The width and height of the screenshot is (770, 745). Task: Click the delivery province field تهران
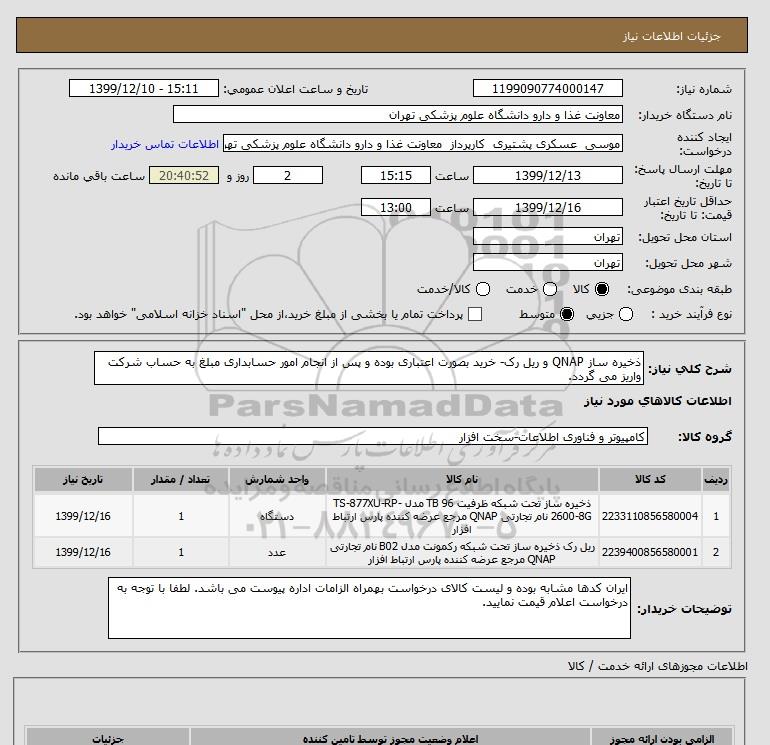548,237
